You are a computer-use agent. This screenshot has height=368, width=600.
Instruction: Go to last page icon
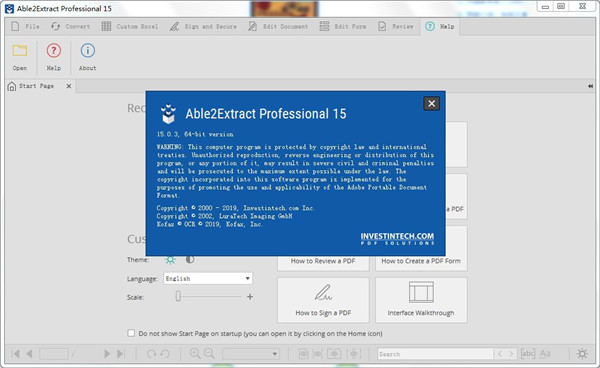tap(121, 354)
